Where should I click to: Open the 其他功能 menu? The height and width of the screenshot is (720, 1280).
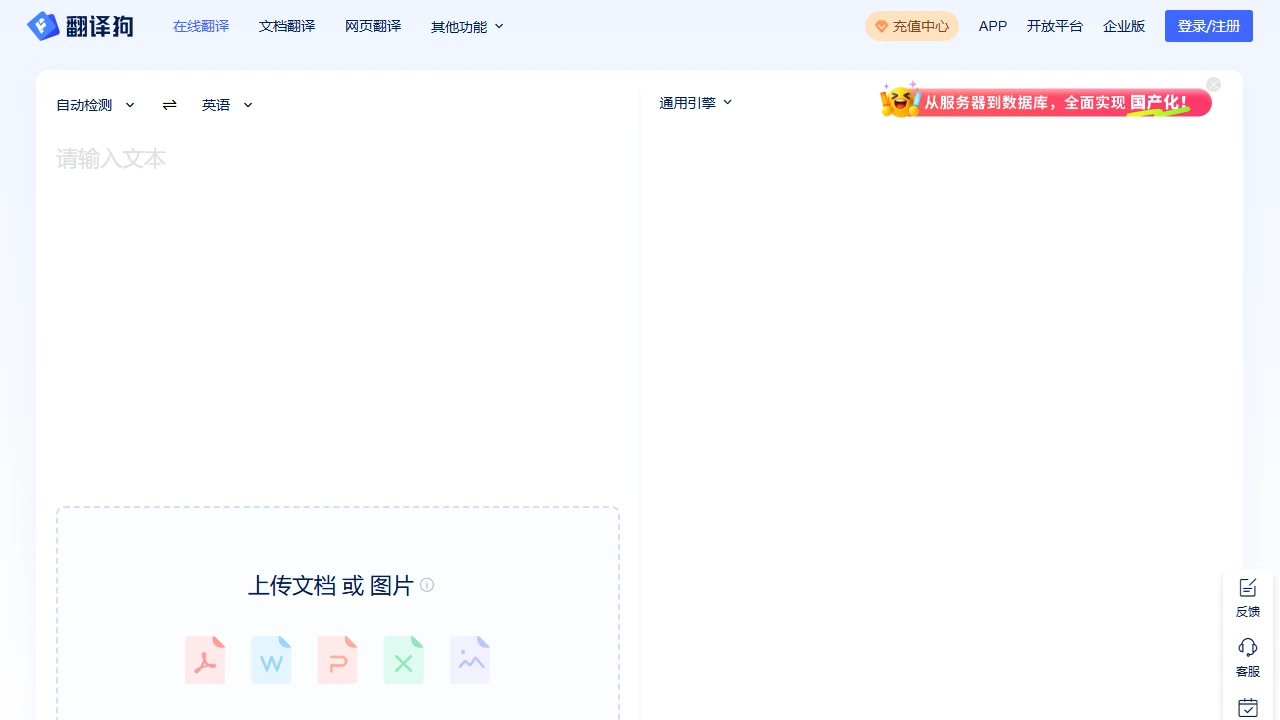click(x=466, y=26)
